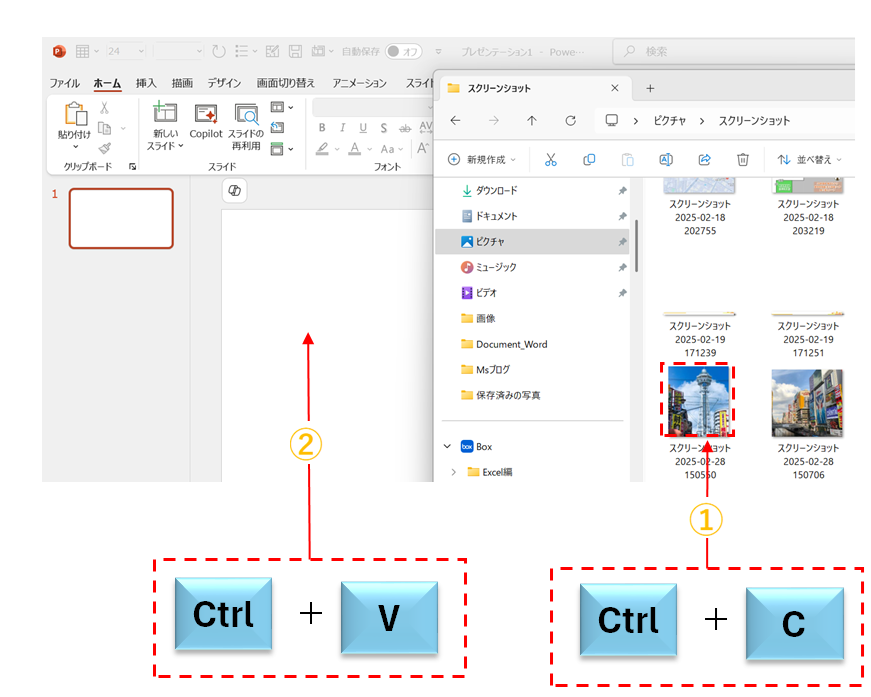
Task: Click the Reuse Slides (スライドの再利用) icon
Action: point(246,124)
